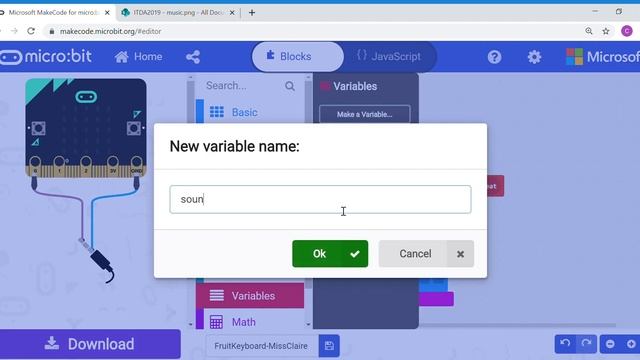Zoom out the workspace
The image size is (640, 360).
(x=610, y=344)
